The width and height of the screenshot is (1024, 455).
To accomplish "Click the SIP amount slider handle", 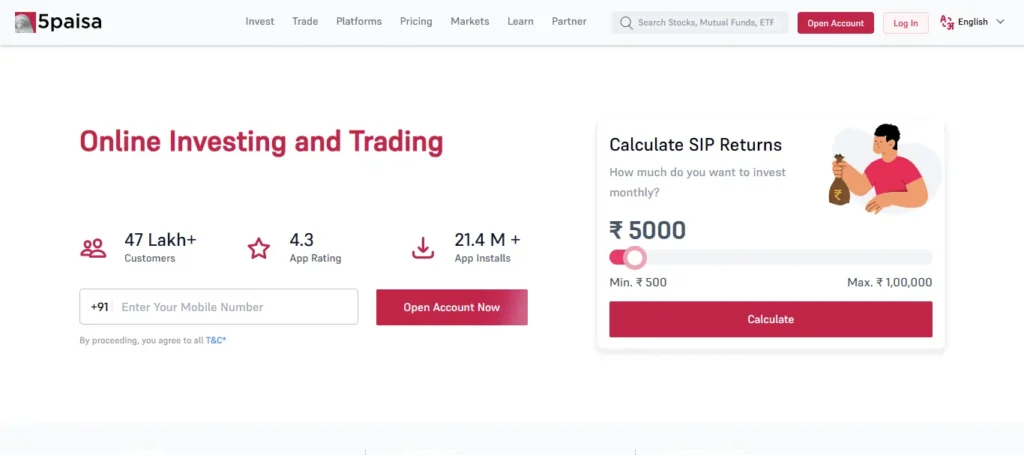I will pos(634,257).
